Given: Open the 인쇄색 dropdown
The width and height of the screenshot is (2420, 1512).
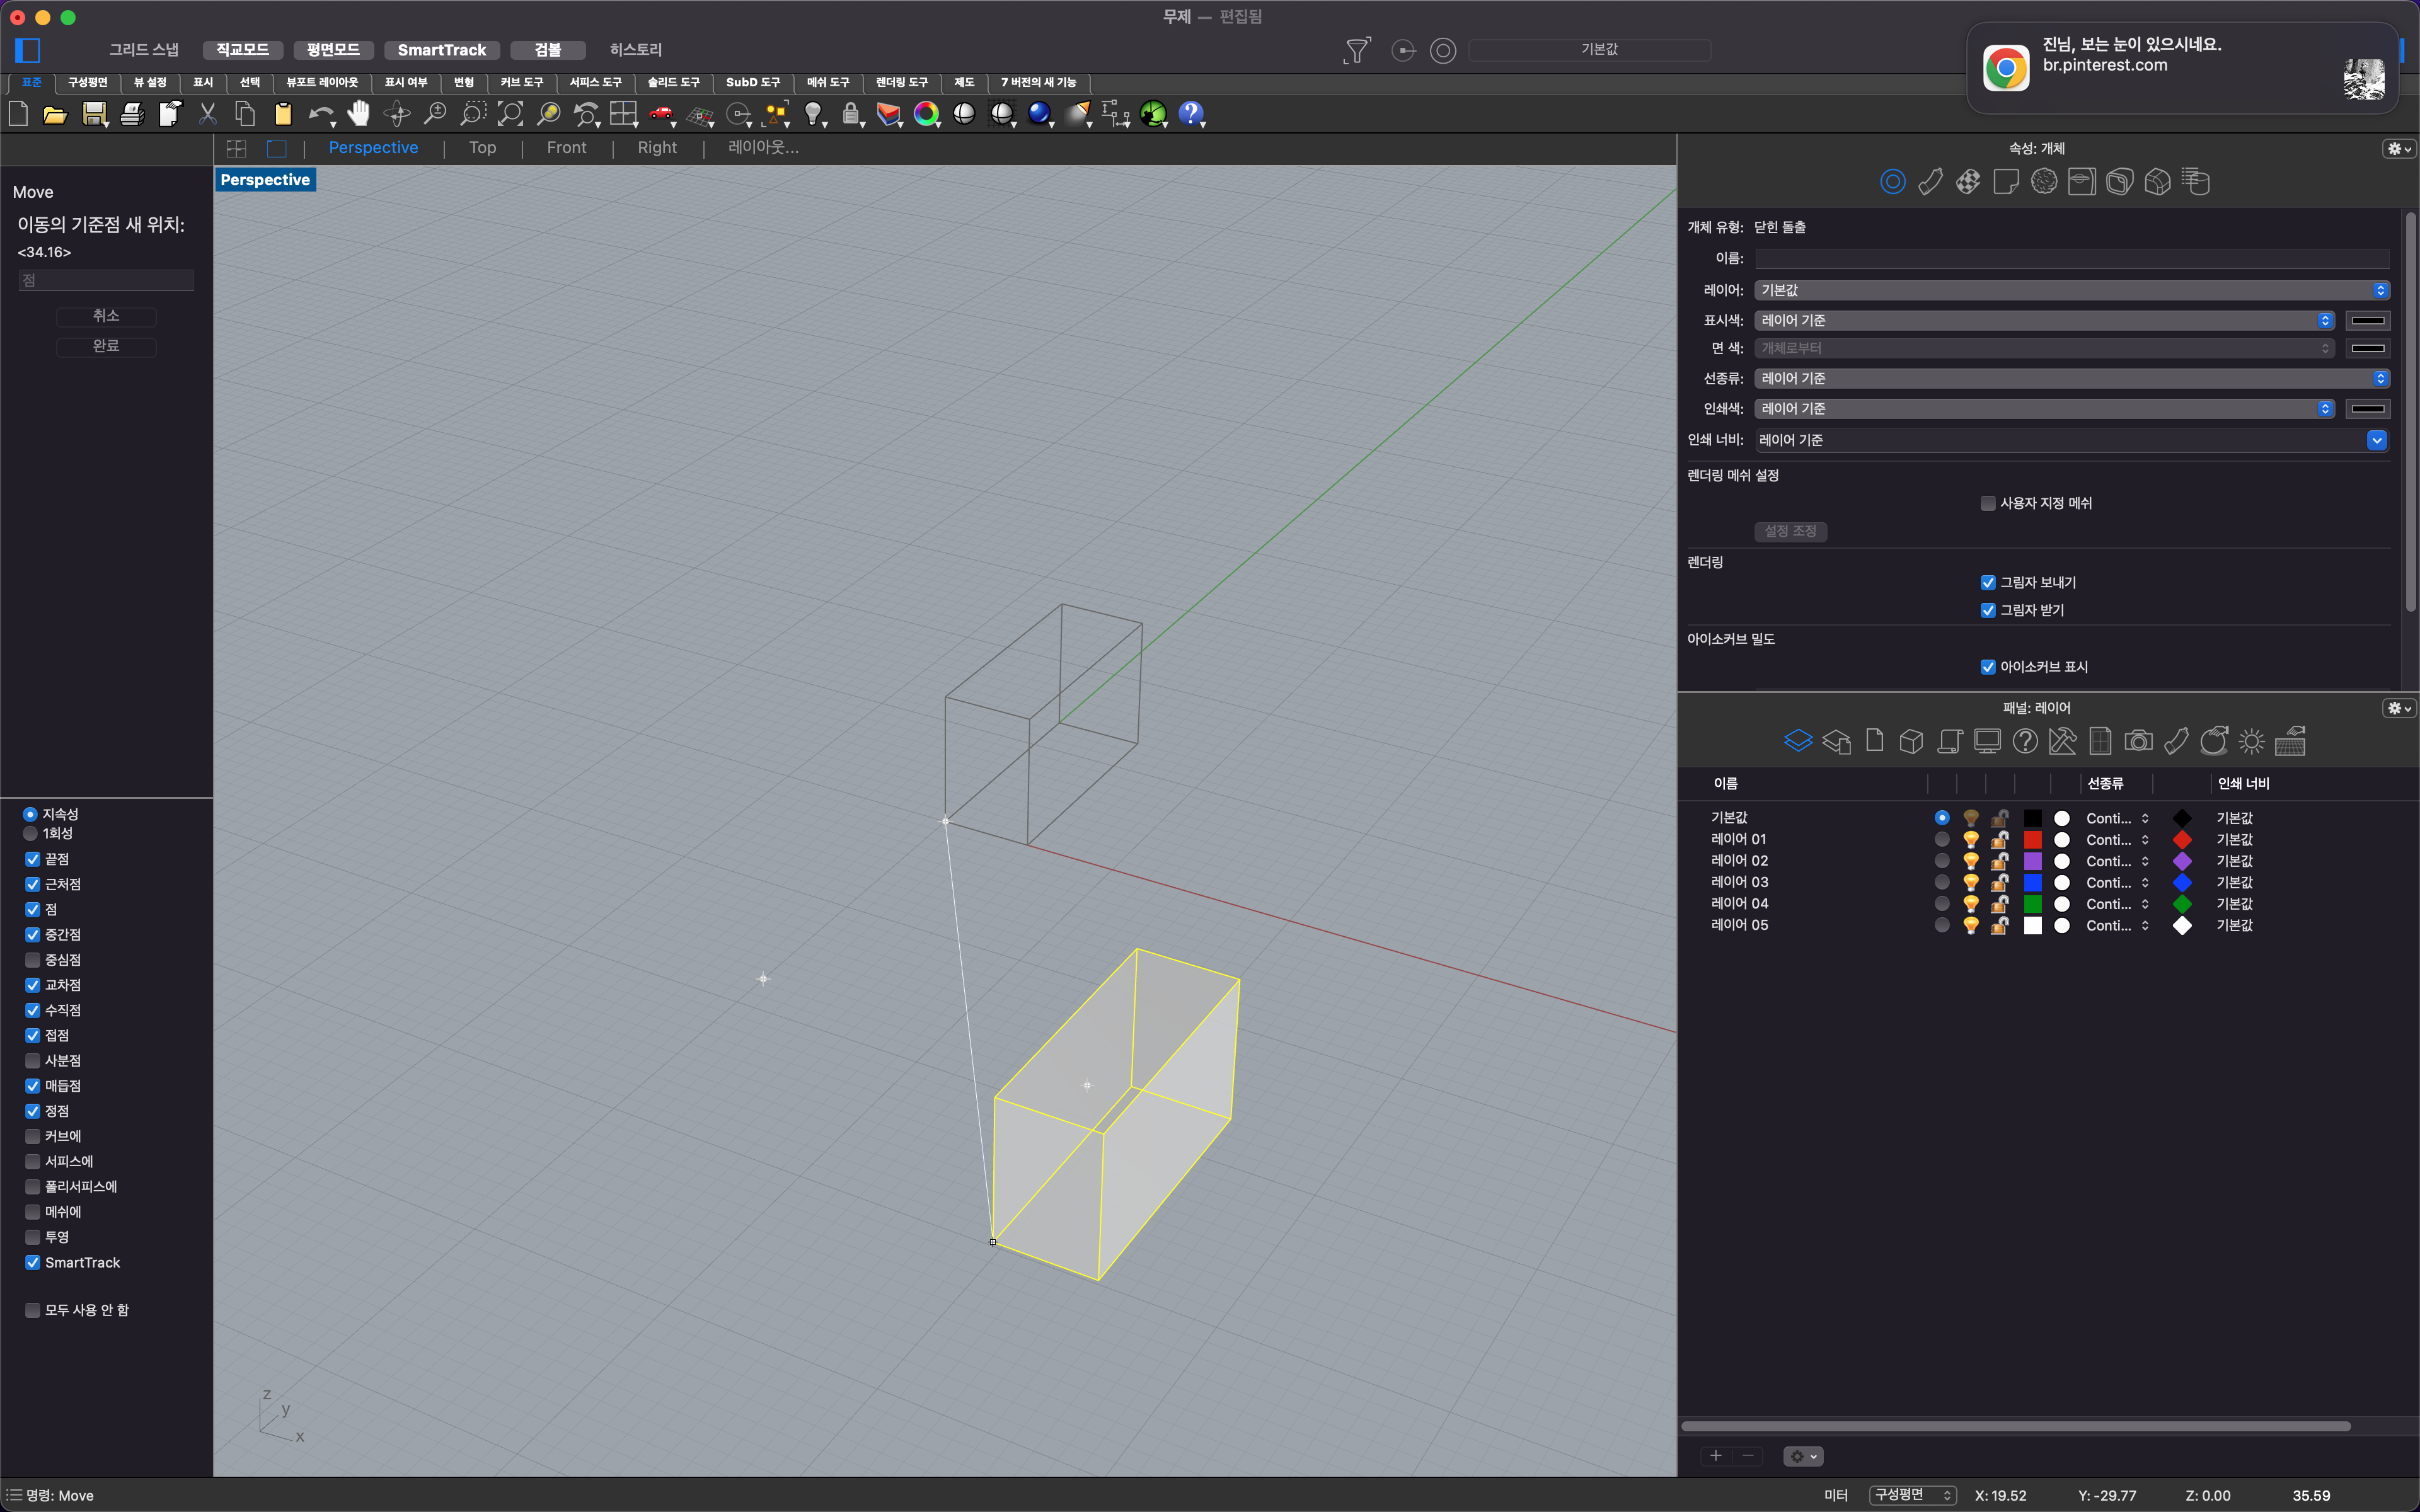Looking at the screenshot, I should point(2045,408).
